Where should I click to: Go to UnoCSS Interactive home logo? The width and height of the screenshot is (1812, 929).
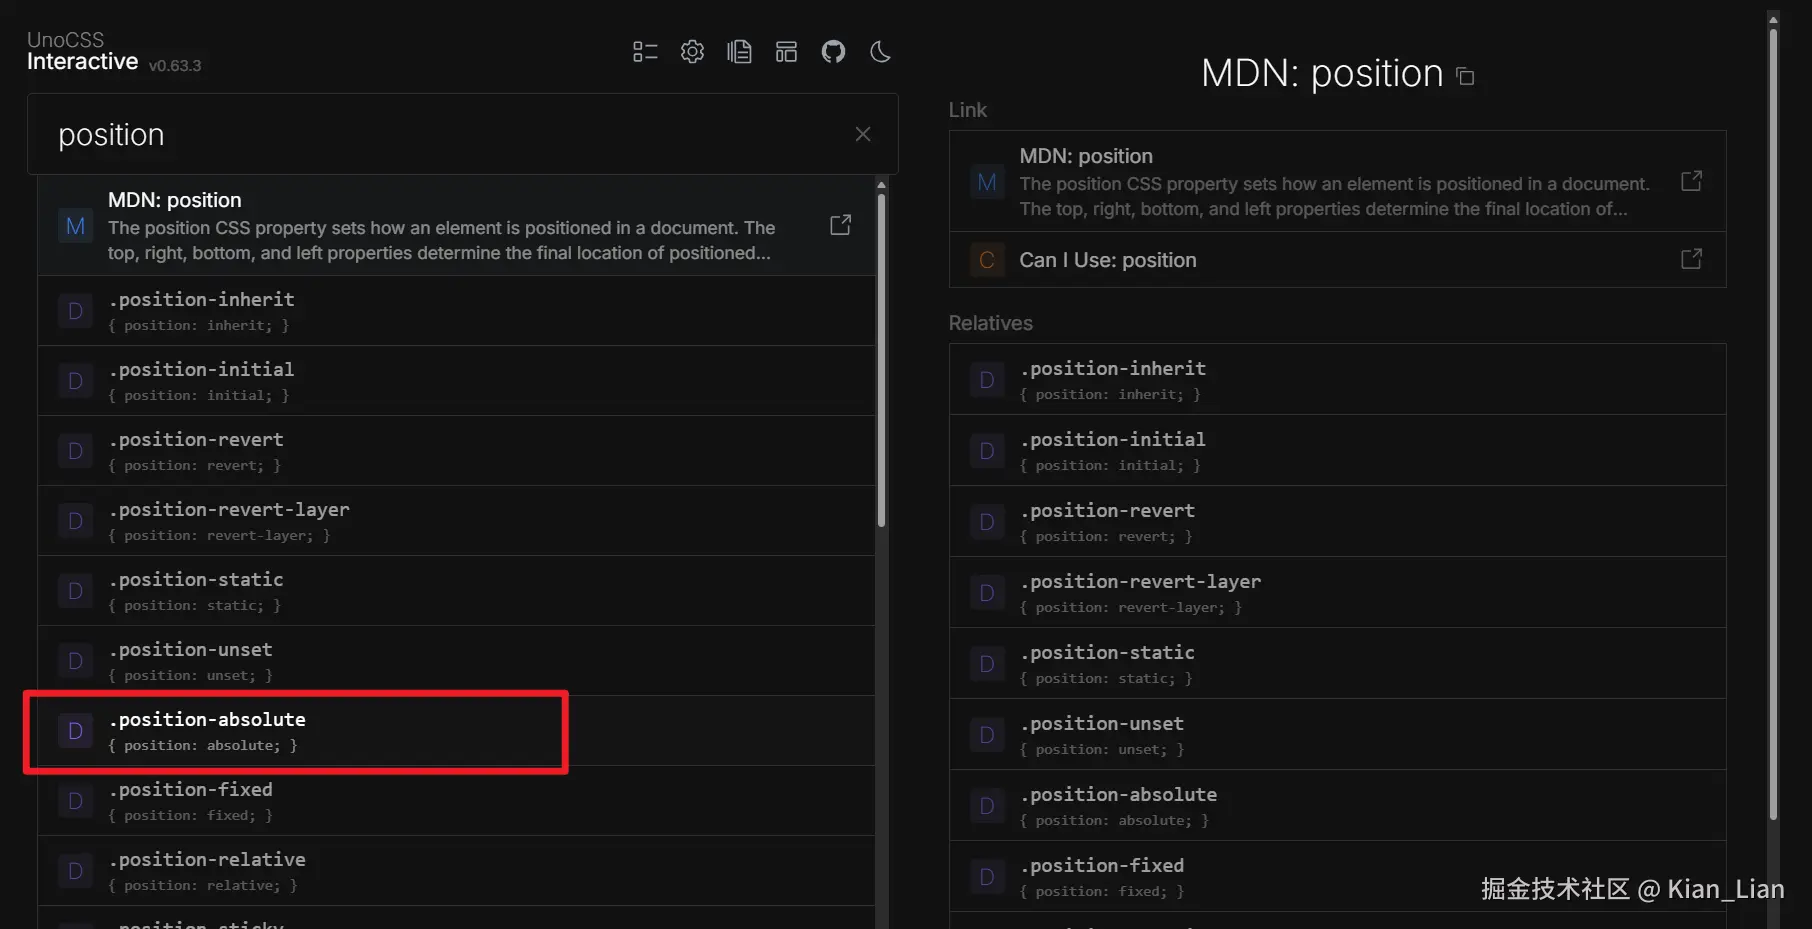(82, 51)
